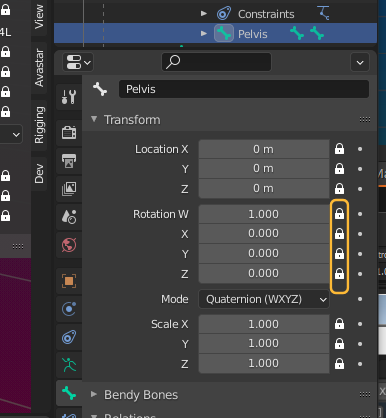Open the World properties tab (globe icon)
This screenshot has width=386, height=418.
point(69,245)
